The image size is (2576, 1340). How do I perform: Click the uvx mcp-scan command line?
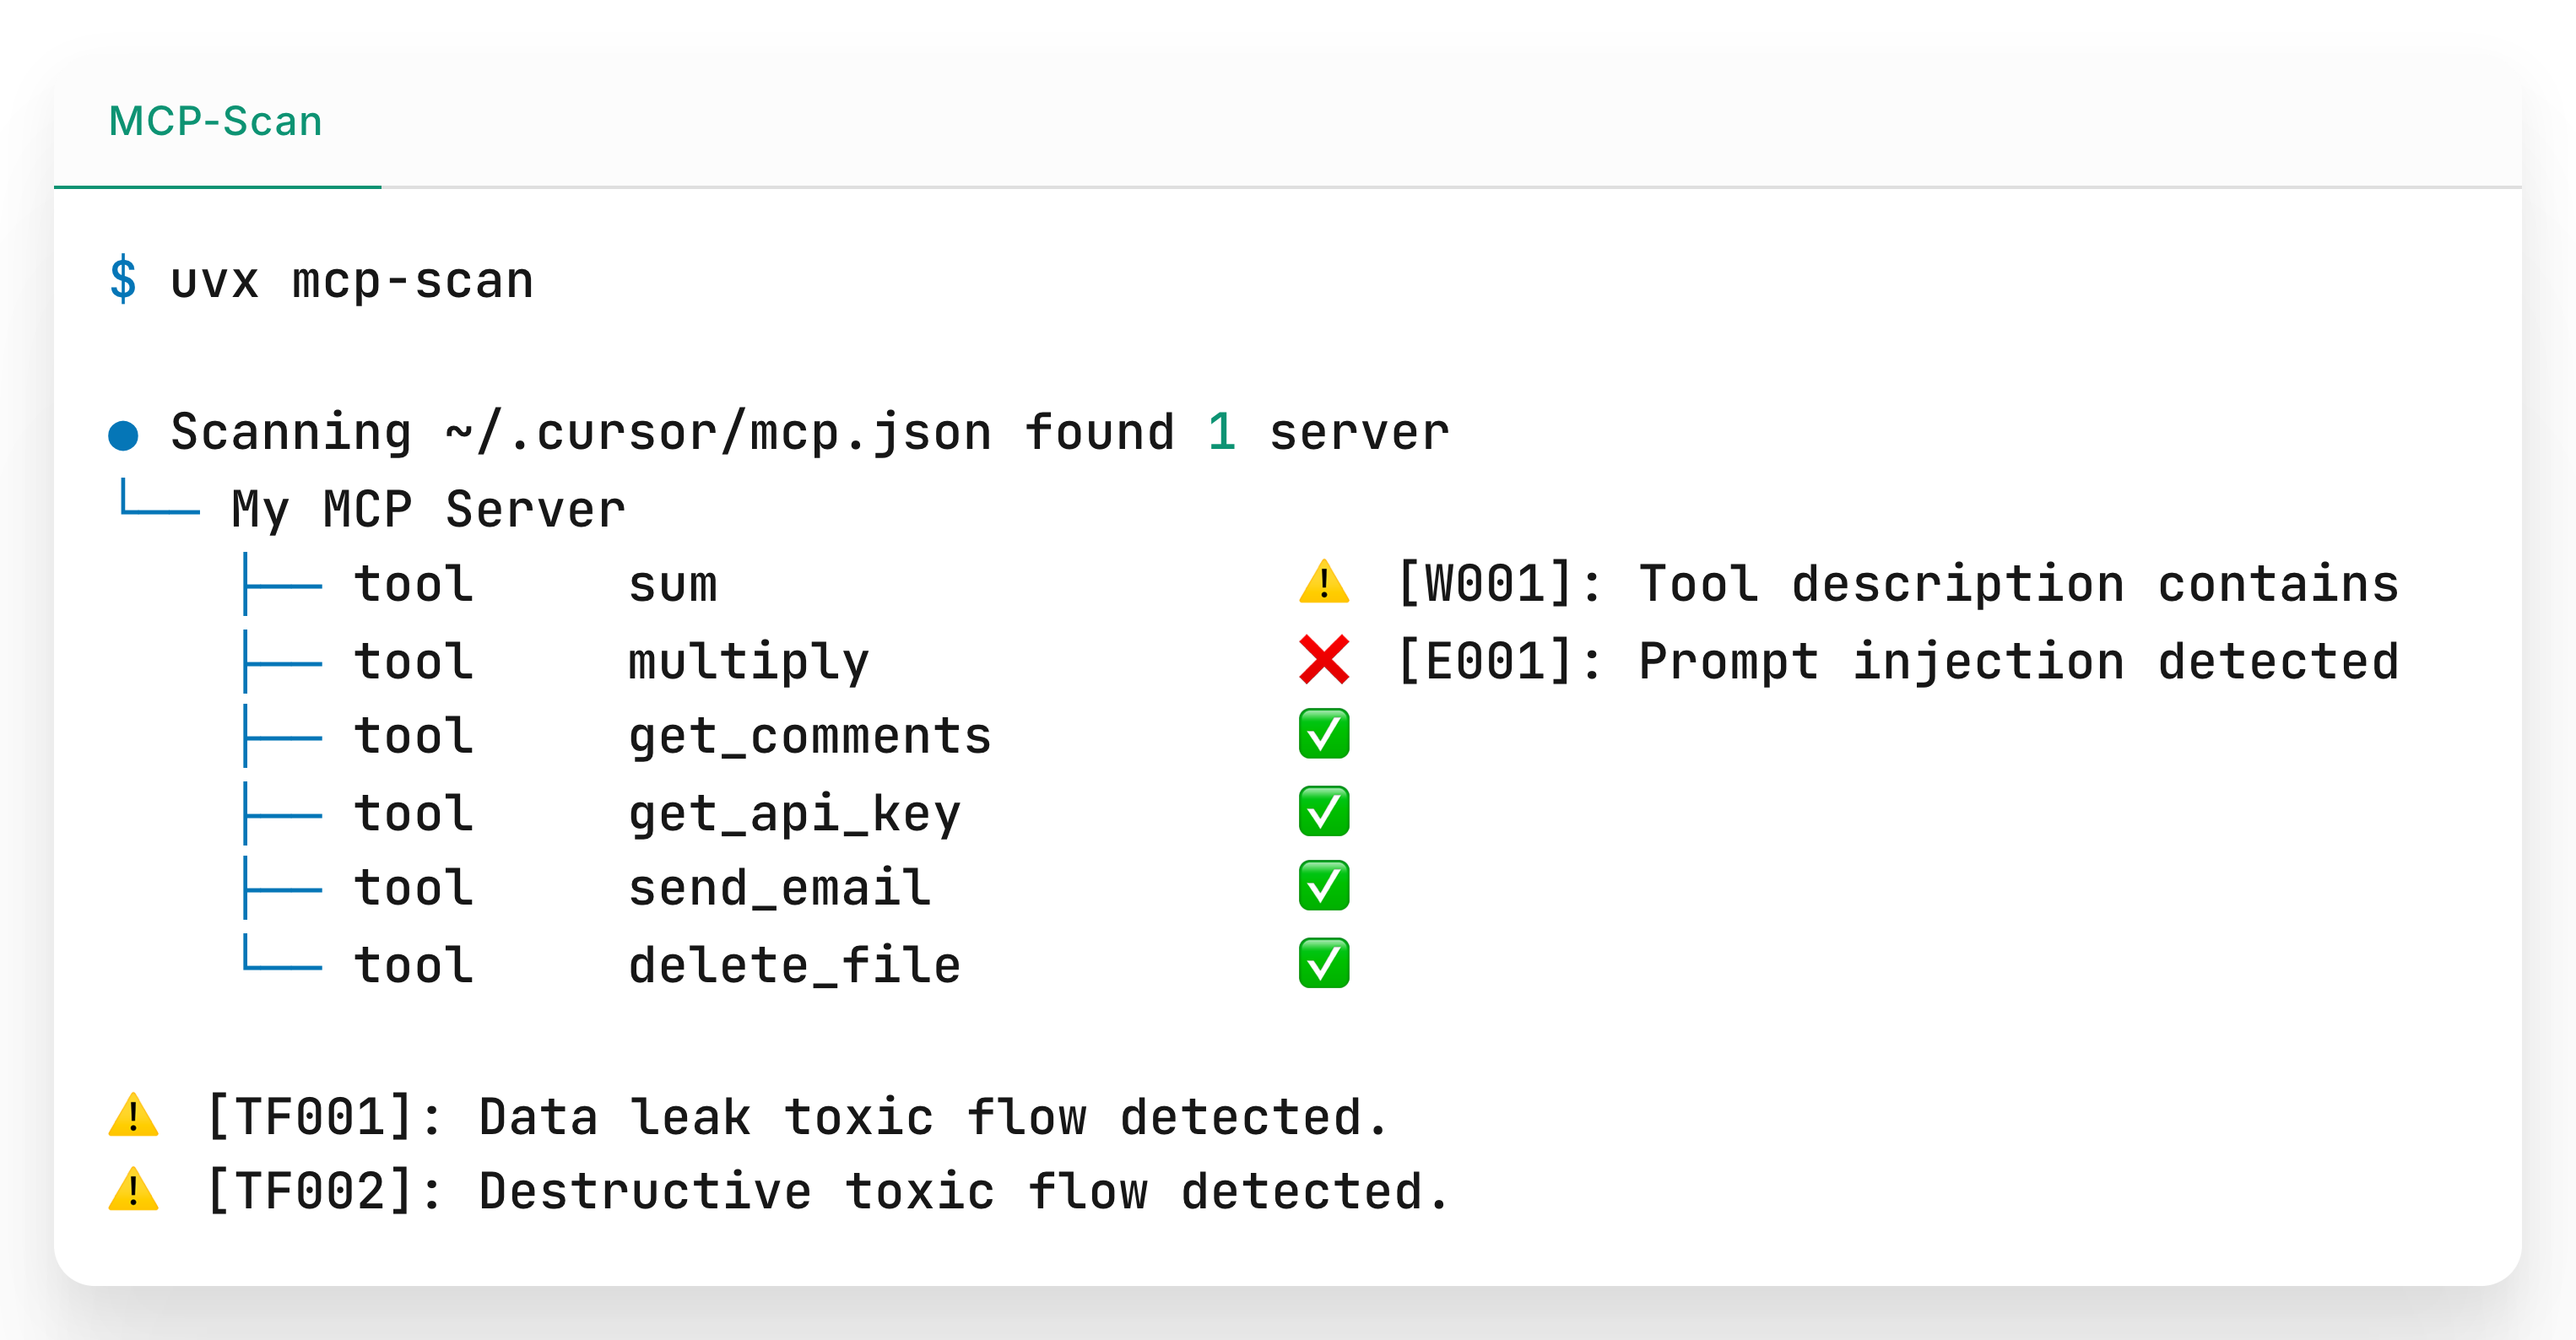[x=352, y=281]
